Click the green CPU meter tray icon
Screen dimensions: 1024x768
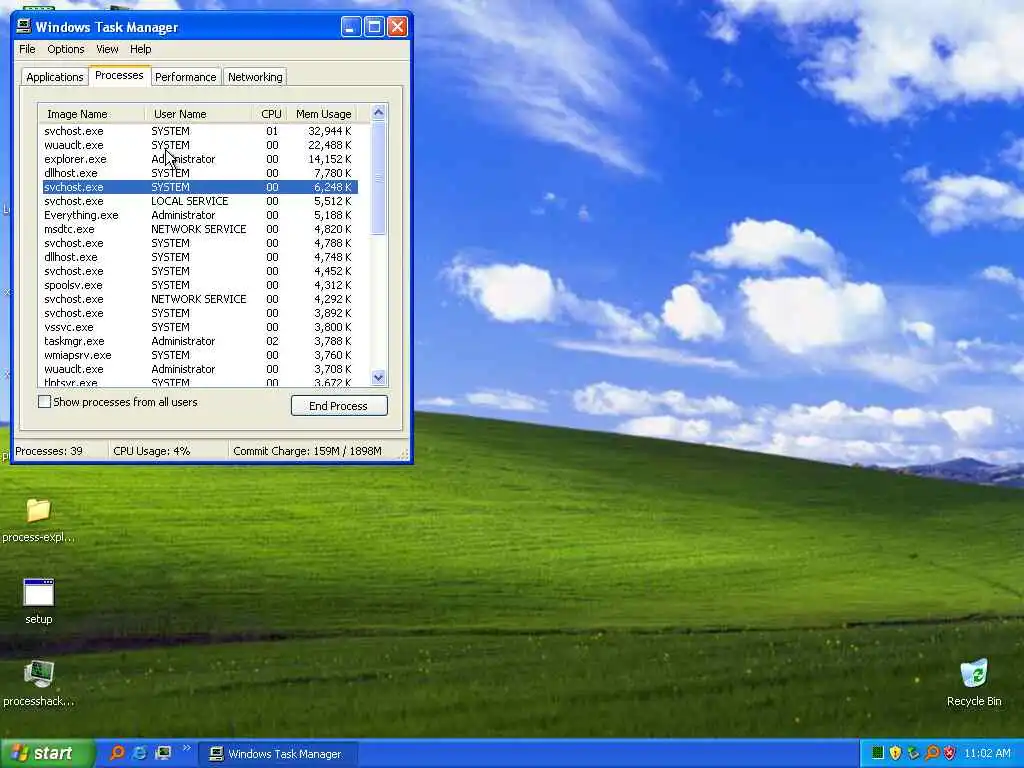[878, 753]
